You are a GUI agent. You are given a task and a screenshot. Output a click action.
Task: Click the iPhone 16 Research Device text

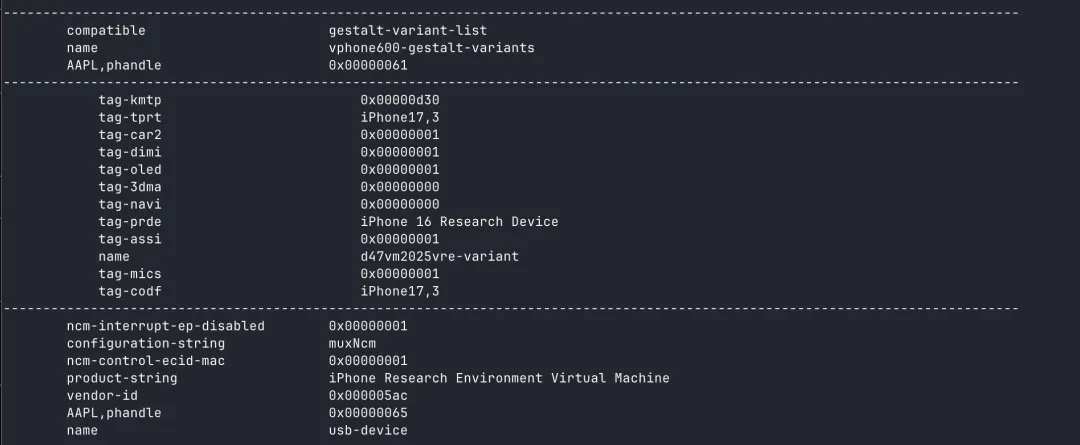click(x=459, y=222)
